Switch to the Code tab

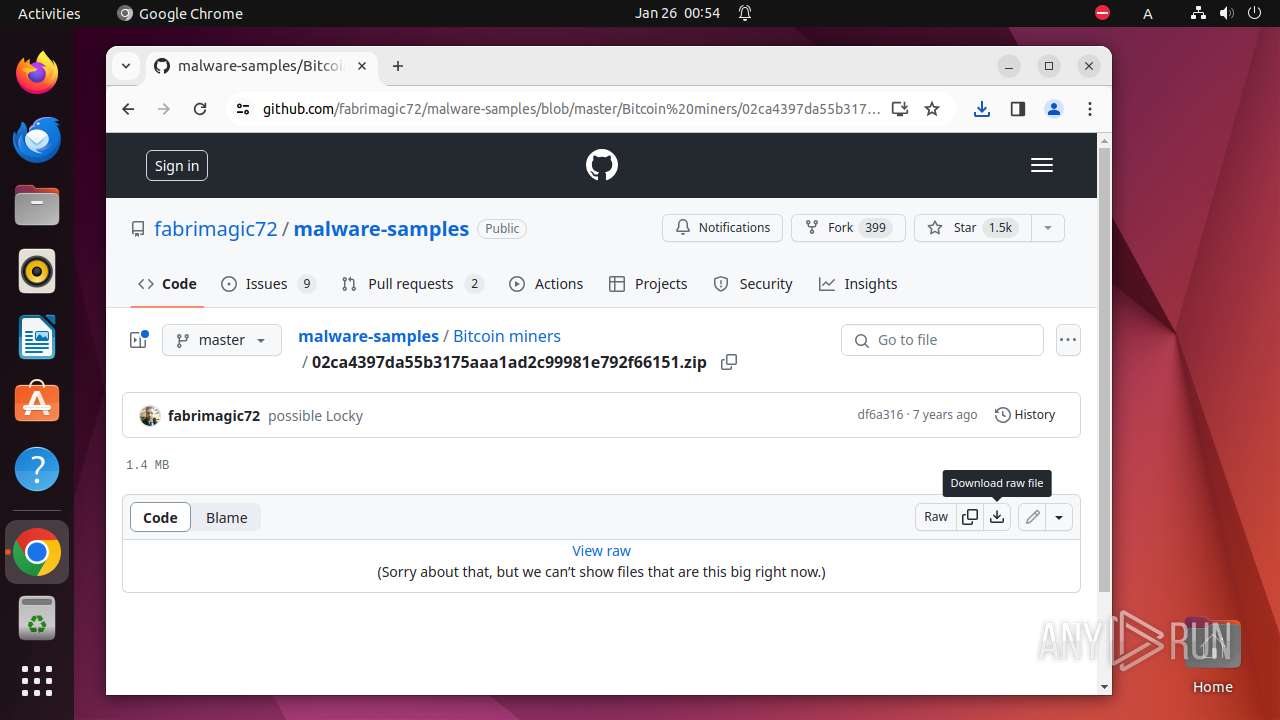[167, 284]
